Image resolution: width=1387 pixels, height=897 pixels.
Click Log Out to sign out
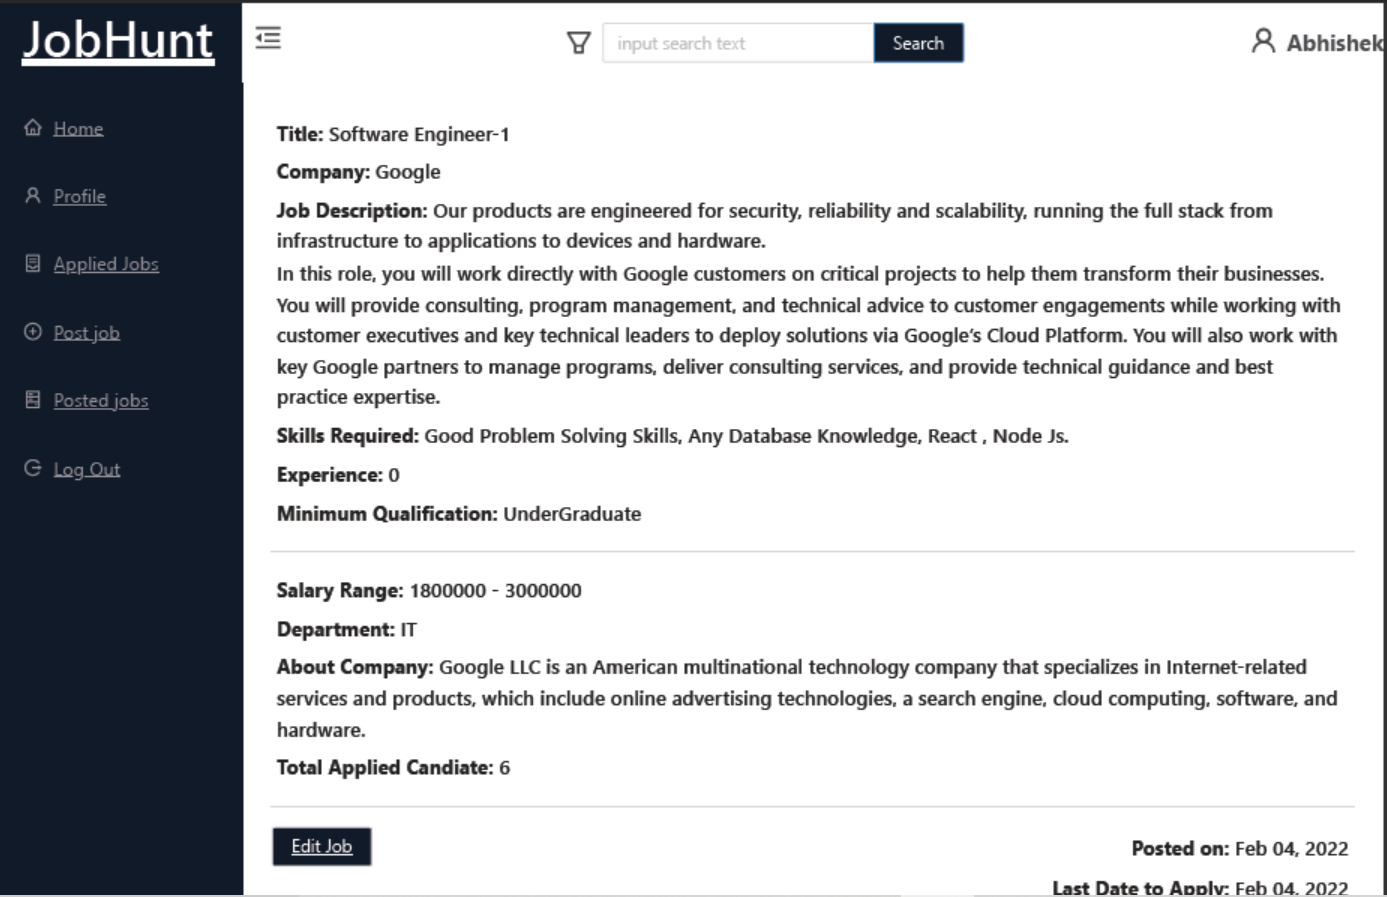click(x=88, y=468)
